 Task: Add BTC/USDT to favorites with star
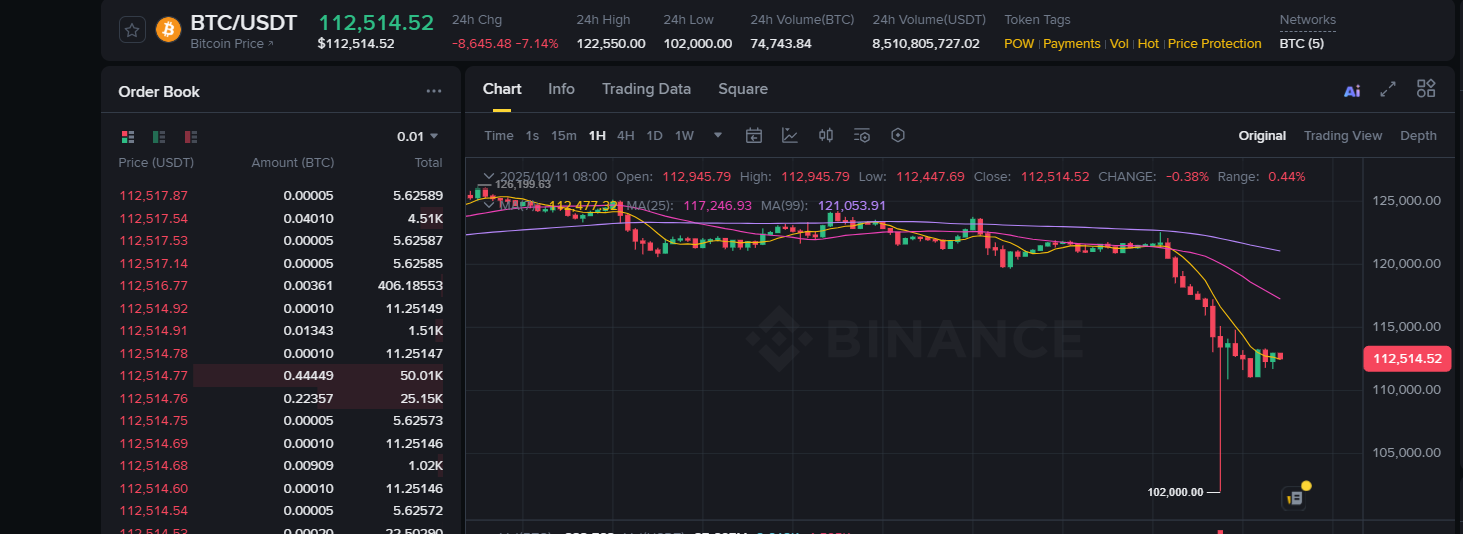click(x=133, y=30)
